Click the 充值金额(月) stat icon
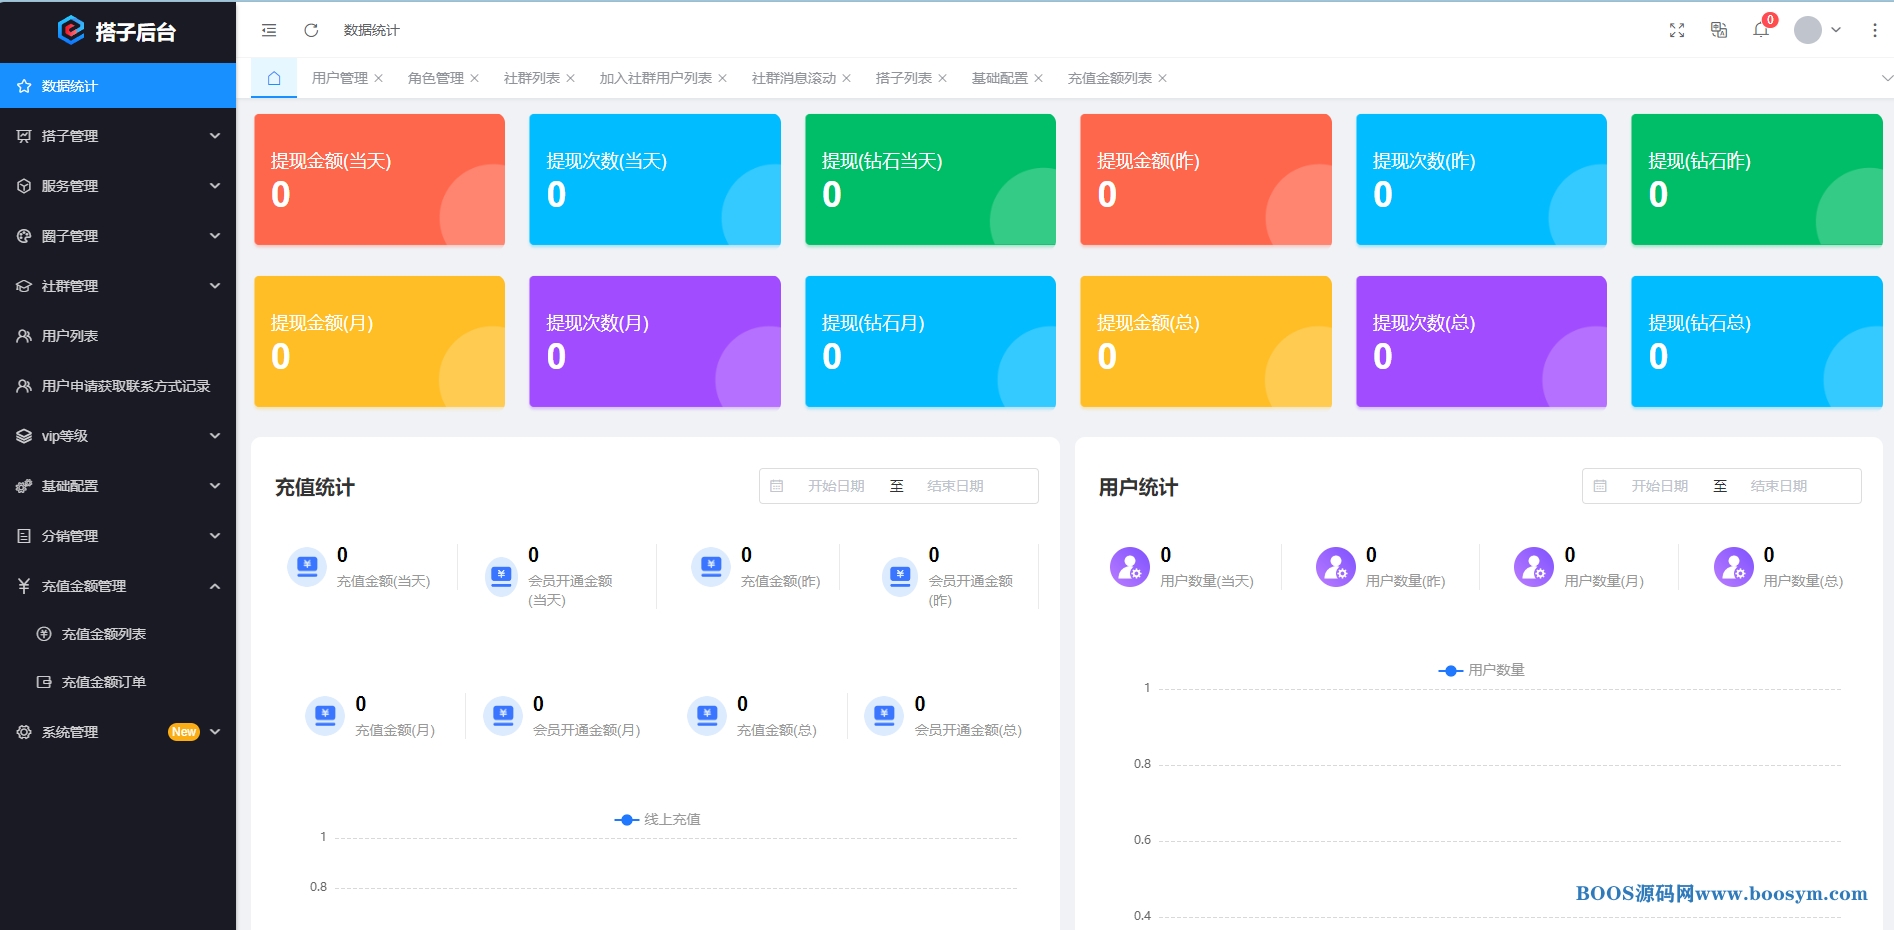The image size is (1894, 930). click(x=324, y=716)
